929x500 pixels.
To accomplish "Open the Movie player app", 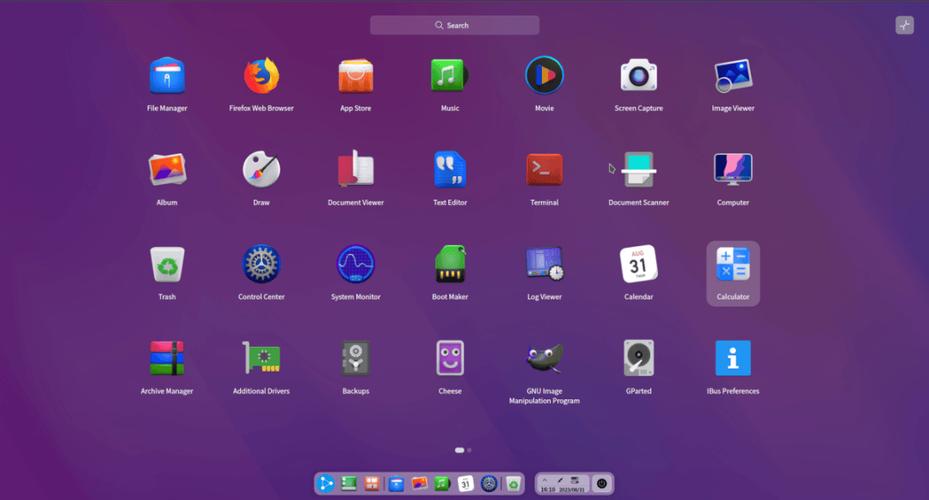I will coord(544,76).
